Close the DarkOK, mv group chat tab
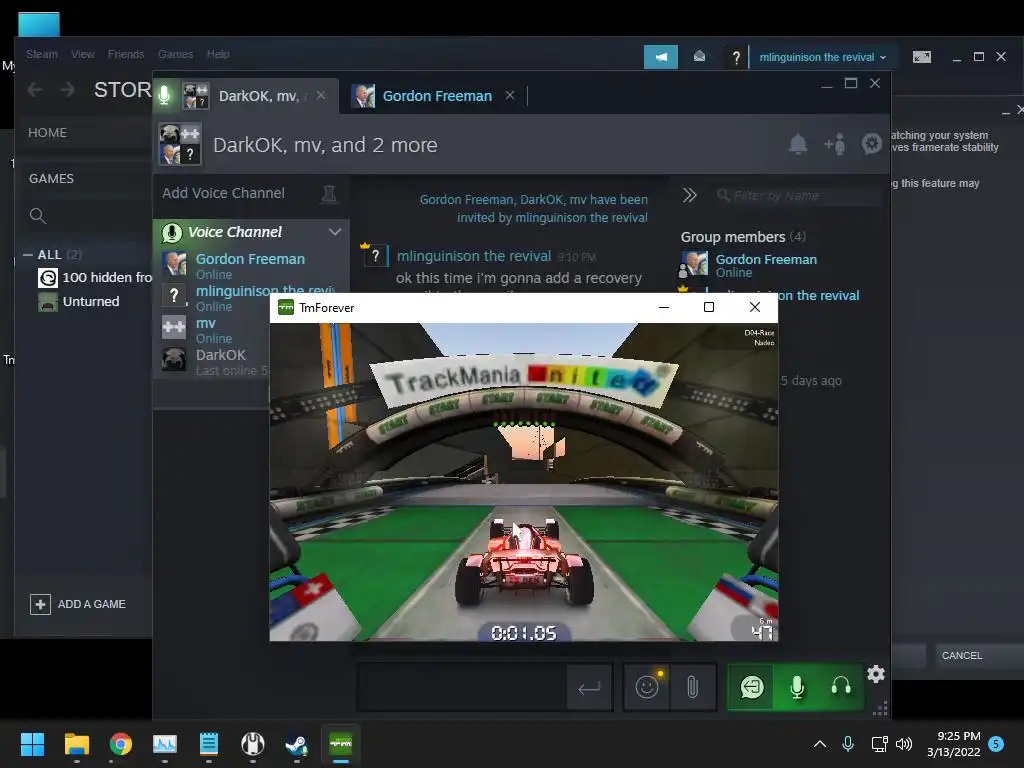The width and height of the screenshot is (1024, 768). tap(321, 95)
